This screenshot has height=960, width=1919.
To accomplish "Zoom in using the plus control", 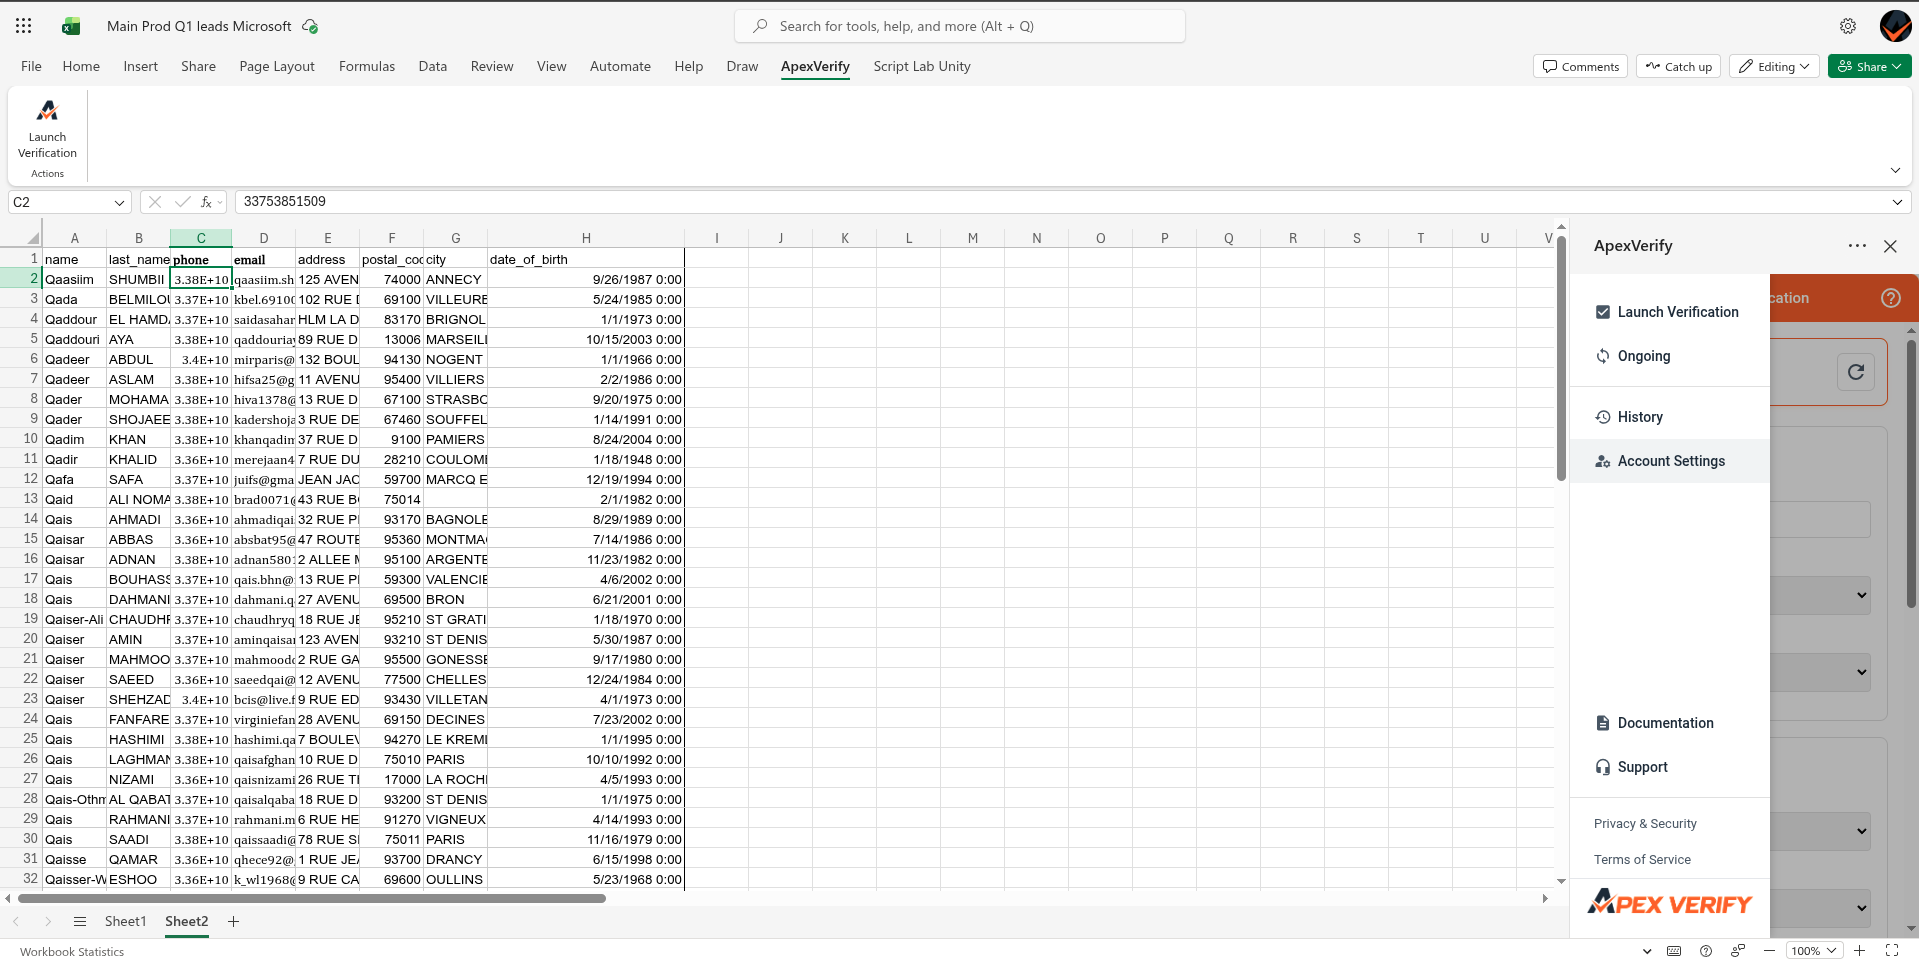I will tap(1859, 951).
